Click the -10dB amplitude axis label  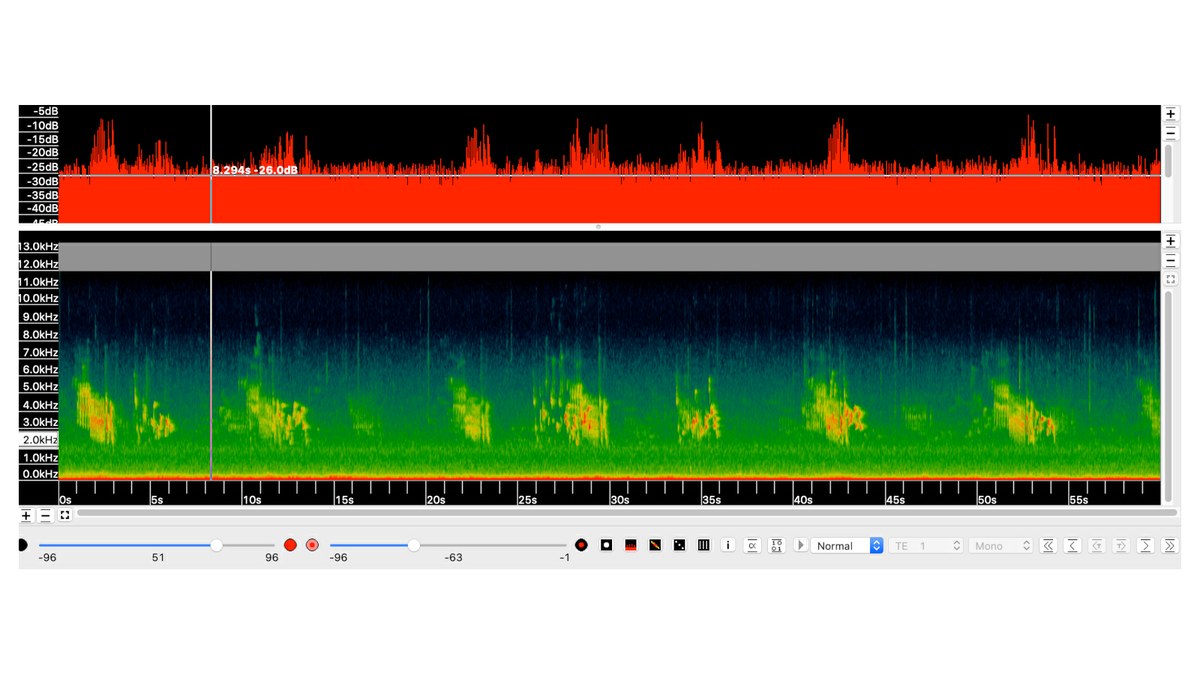44,125
